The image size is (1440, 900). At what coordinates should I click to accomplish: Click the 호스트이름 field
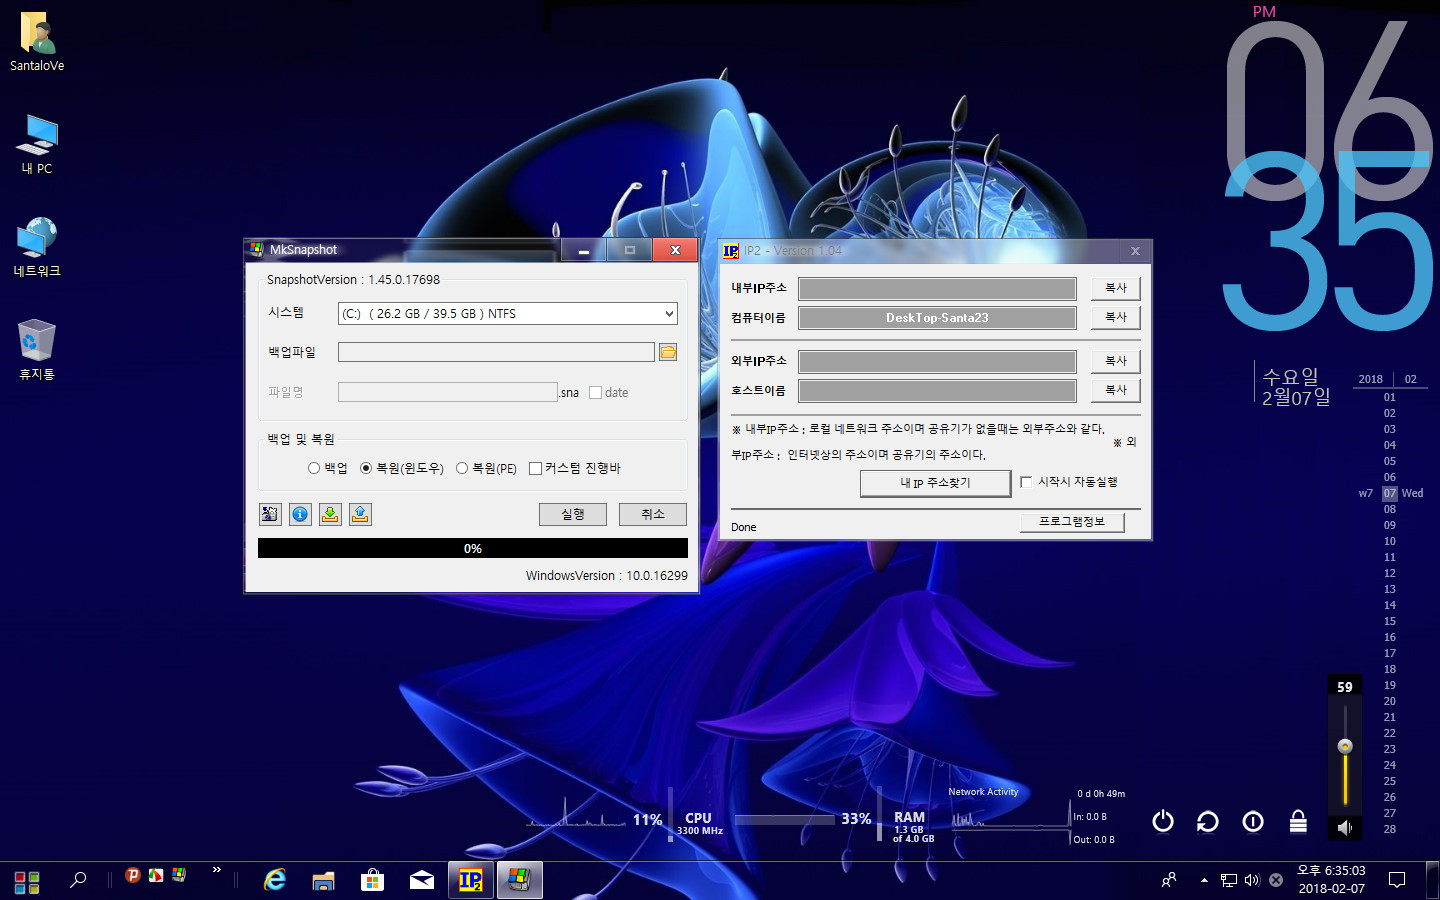point(937,391)
